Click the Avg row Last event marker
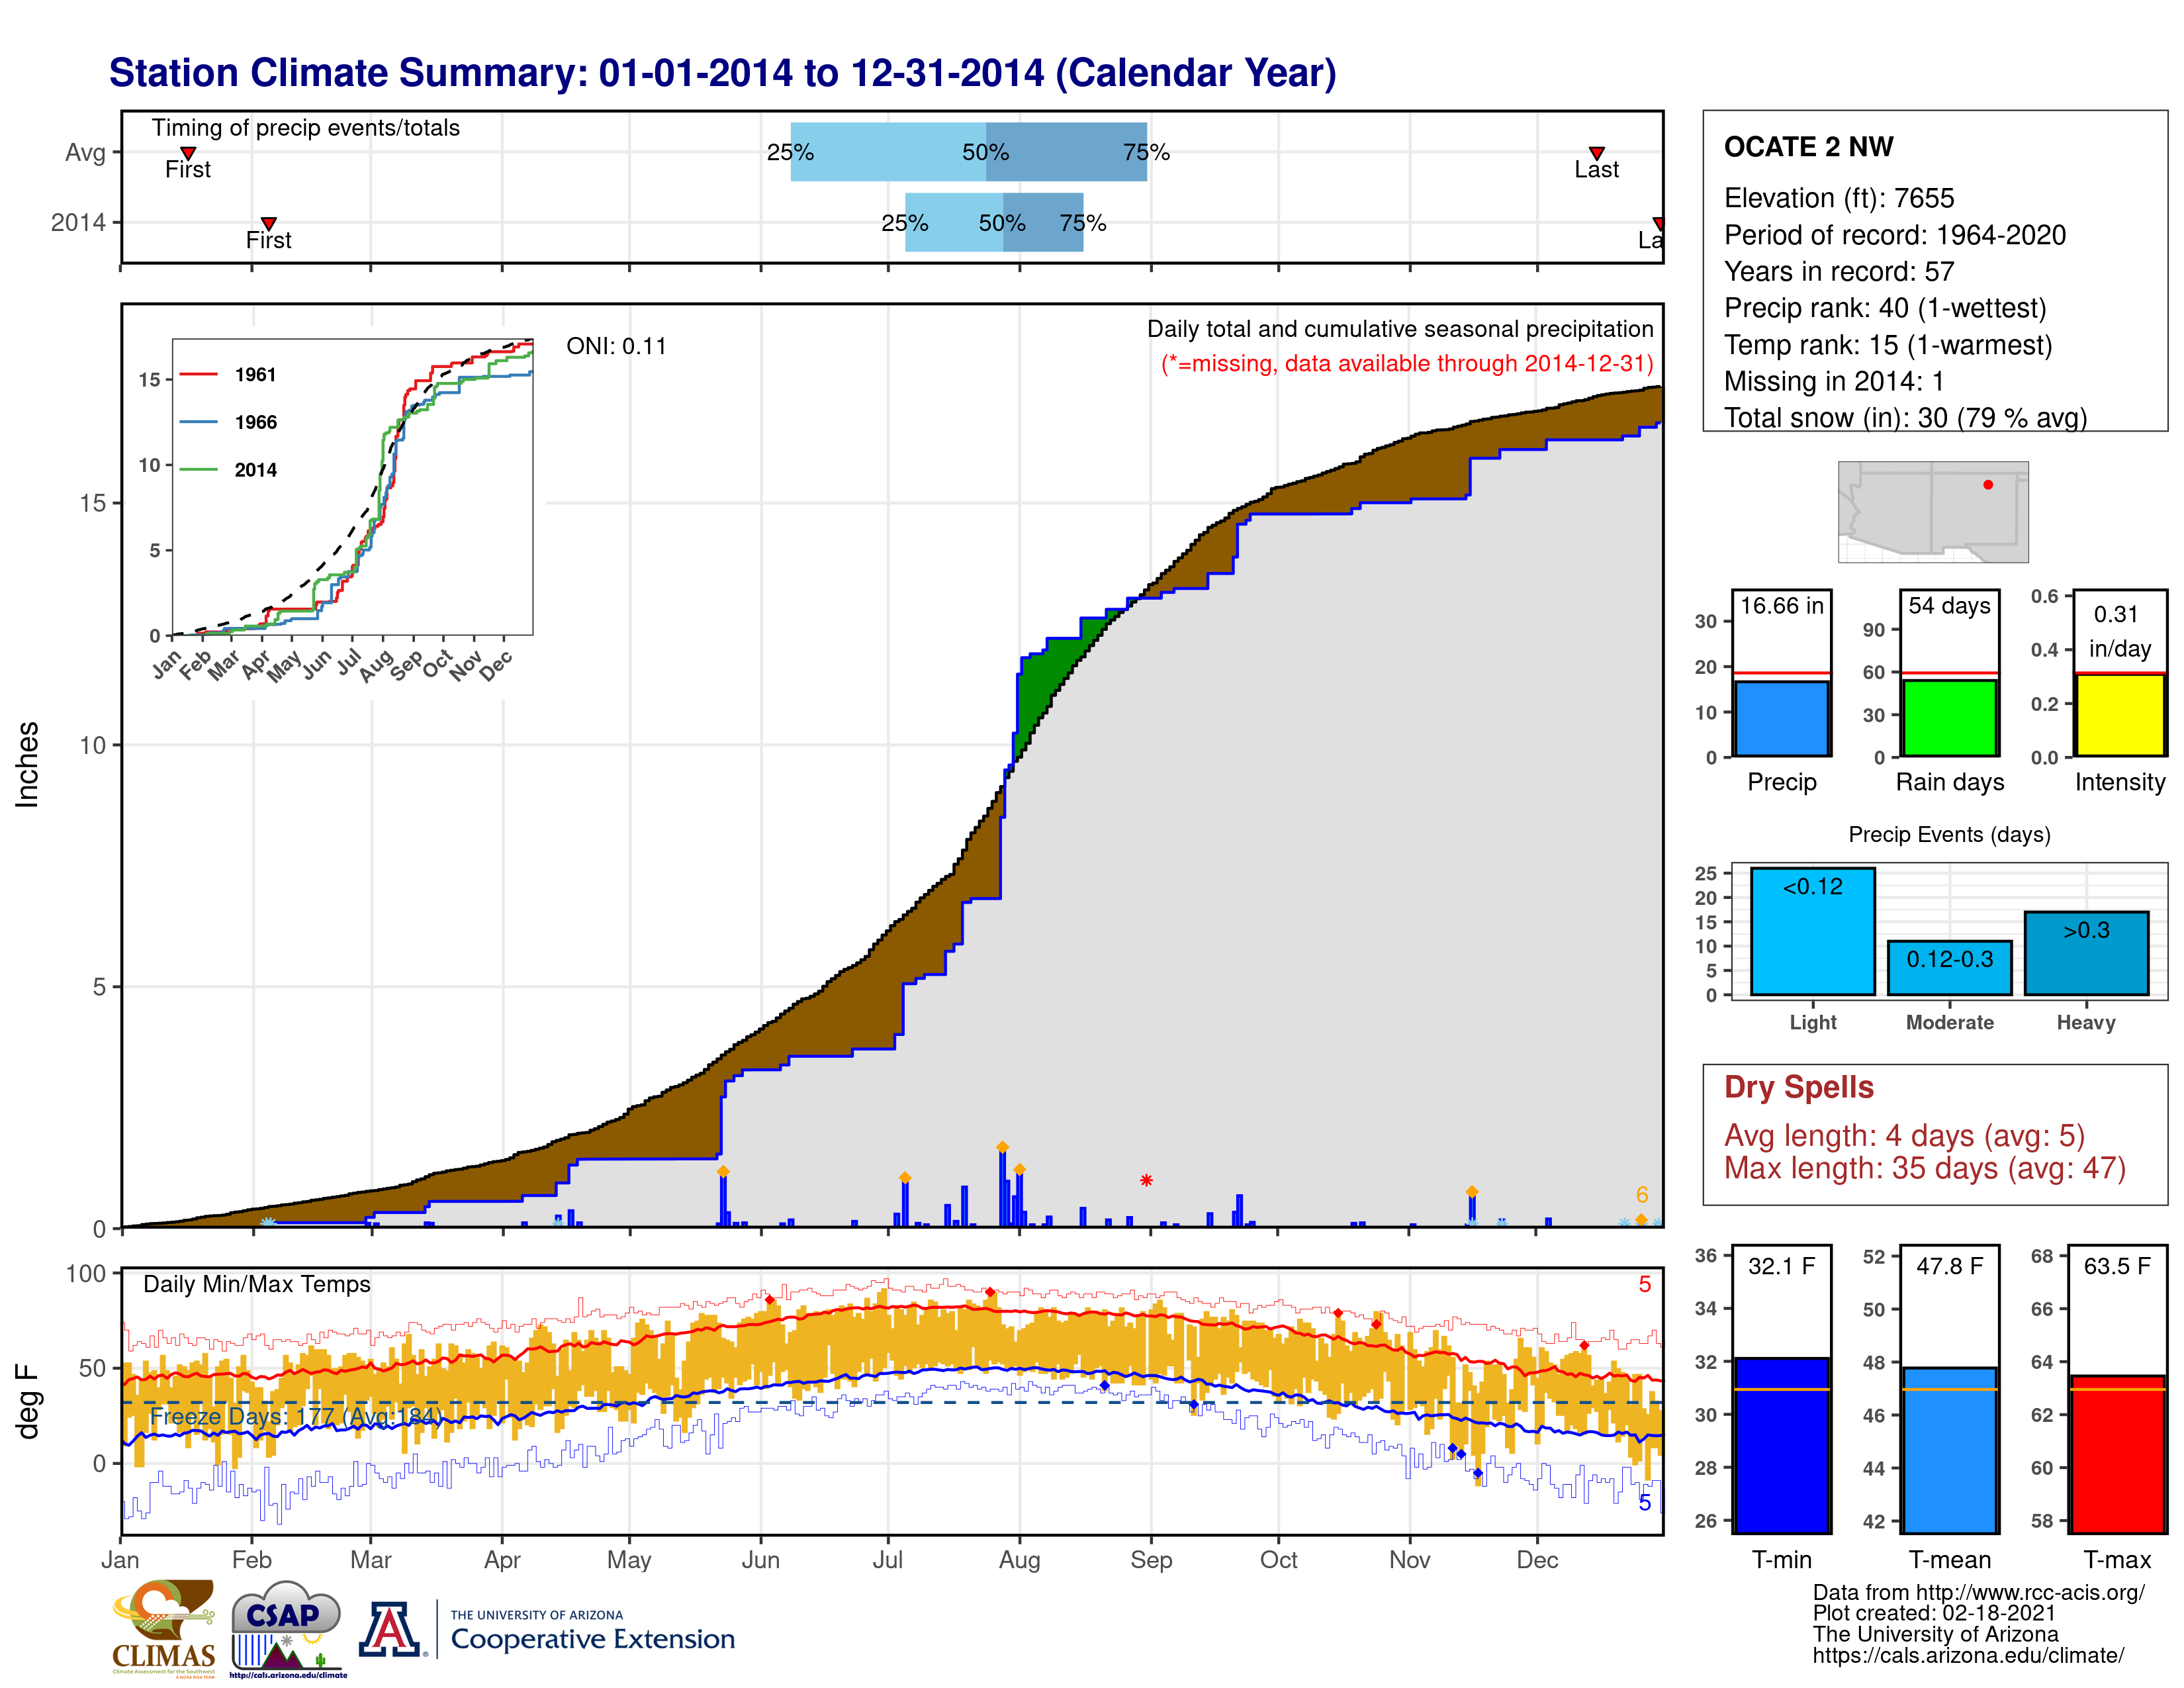 click(x=1597, y=153)
